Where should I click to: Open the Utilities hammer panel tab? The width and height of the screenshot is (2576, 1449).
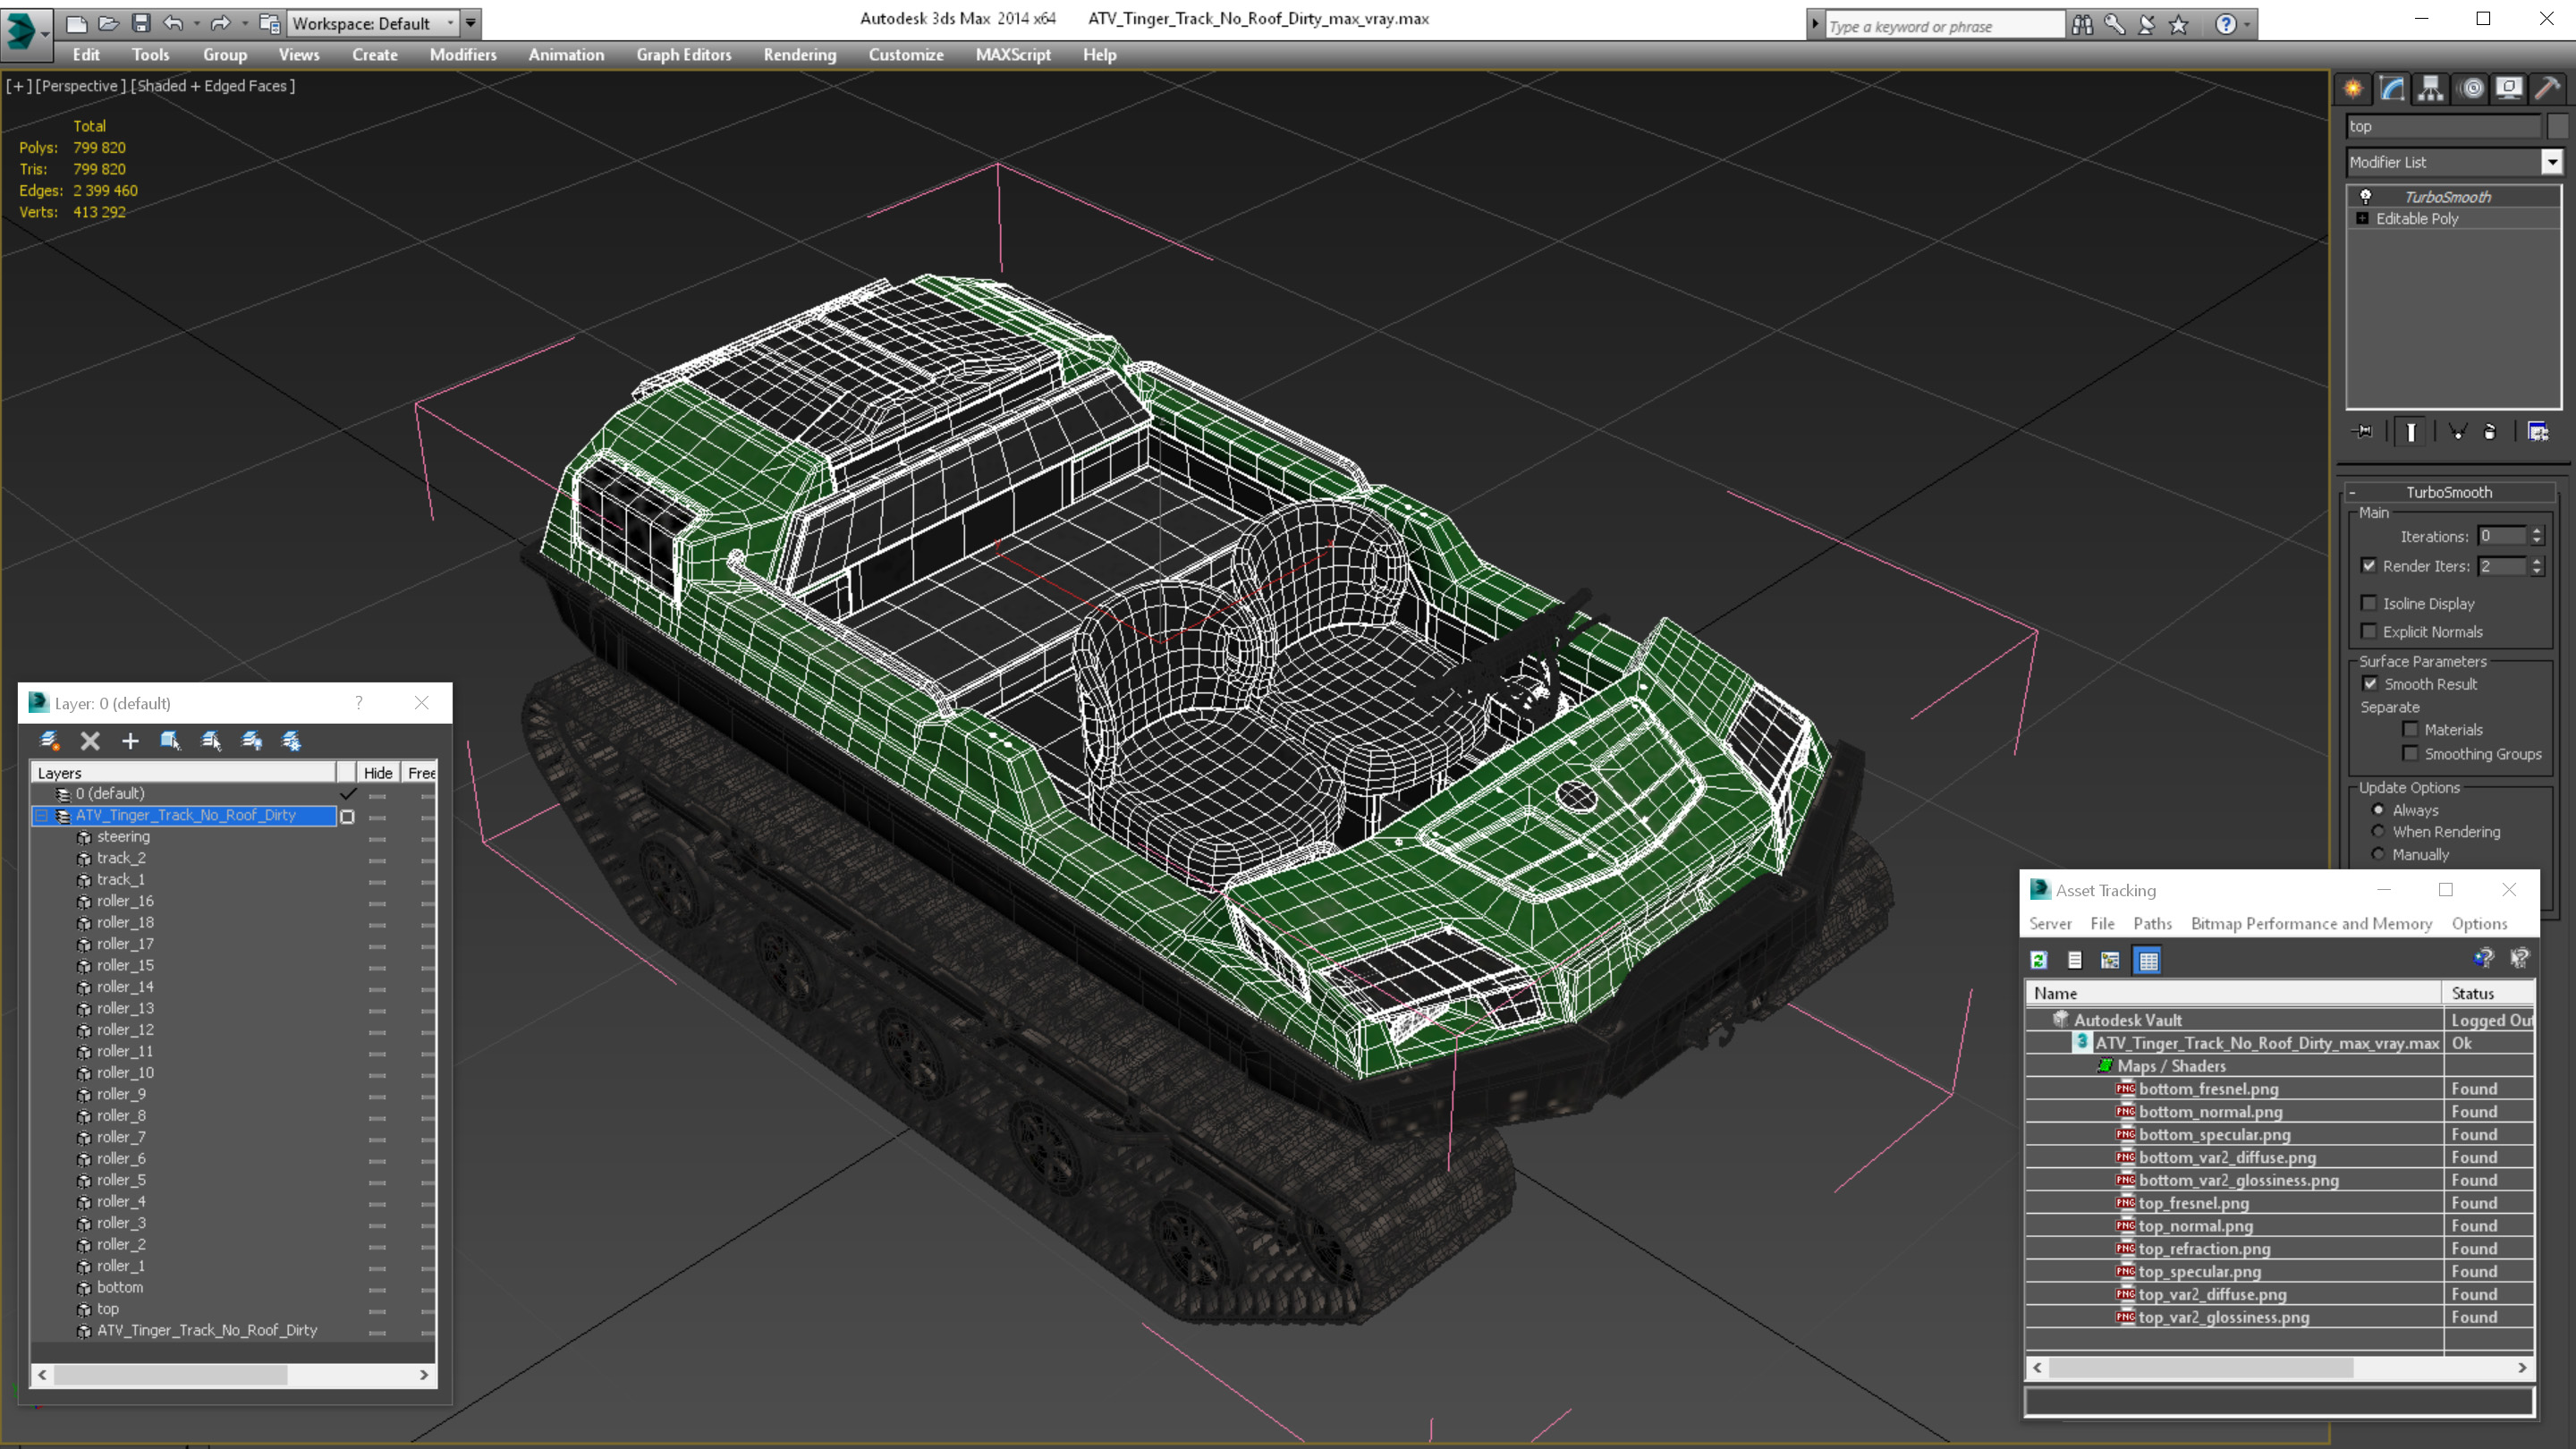(2548, 89)
